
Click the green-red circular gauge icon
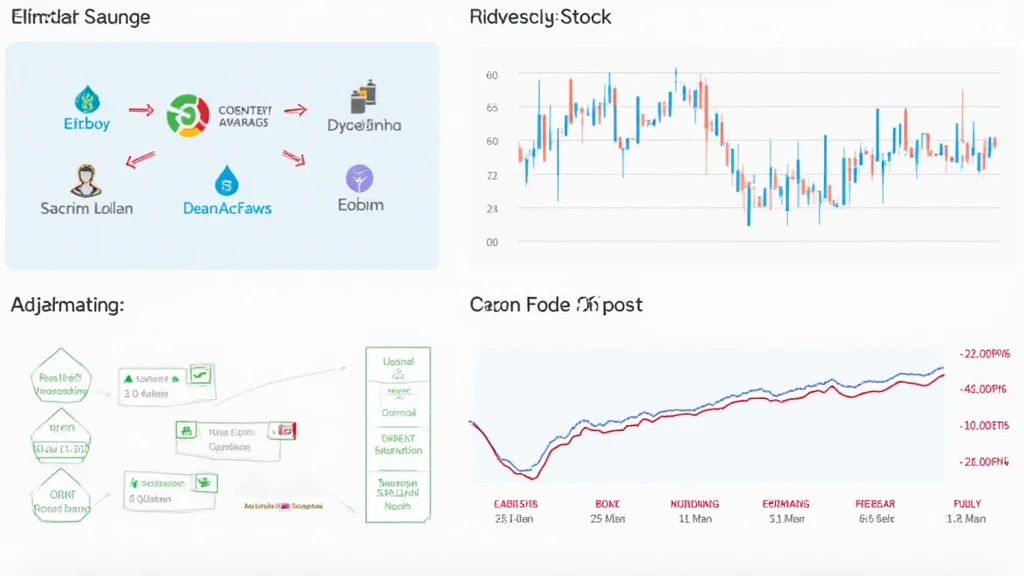point(186,115)
